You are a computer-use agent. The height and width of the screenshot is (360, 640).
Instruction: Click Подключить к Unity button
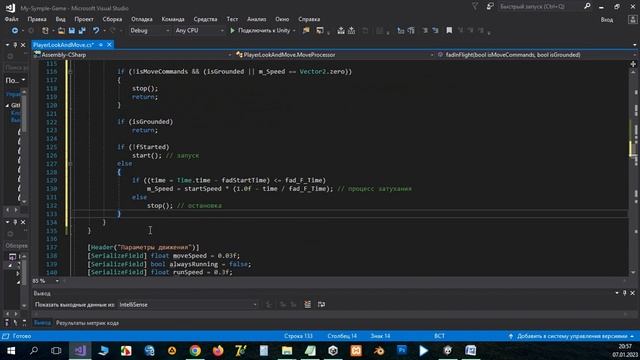click(x=260, y=31)
